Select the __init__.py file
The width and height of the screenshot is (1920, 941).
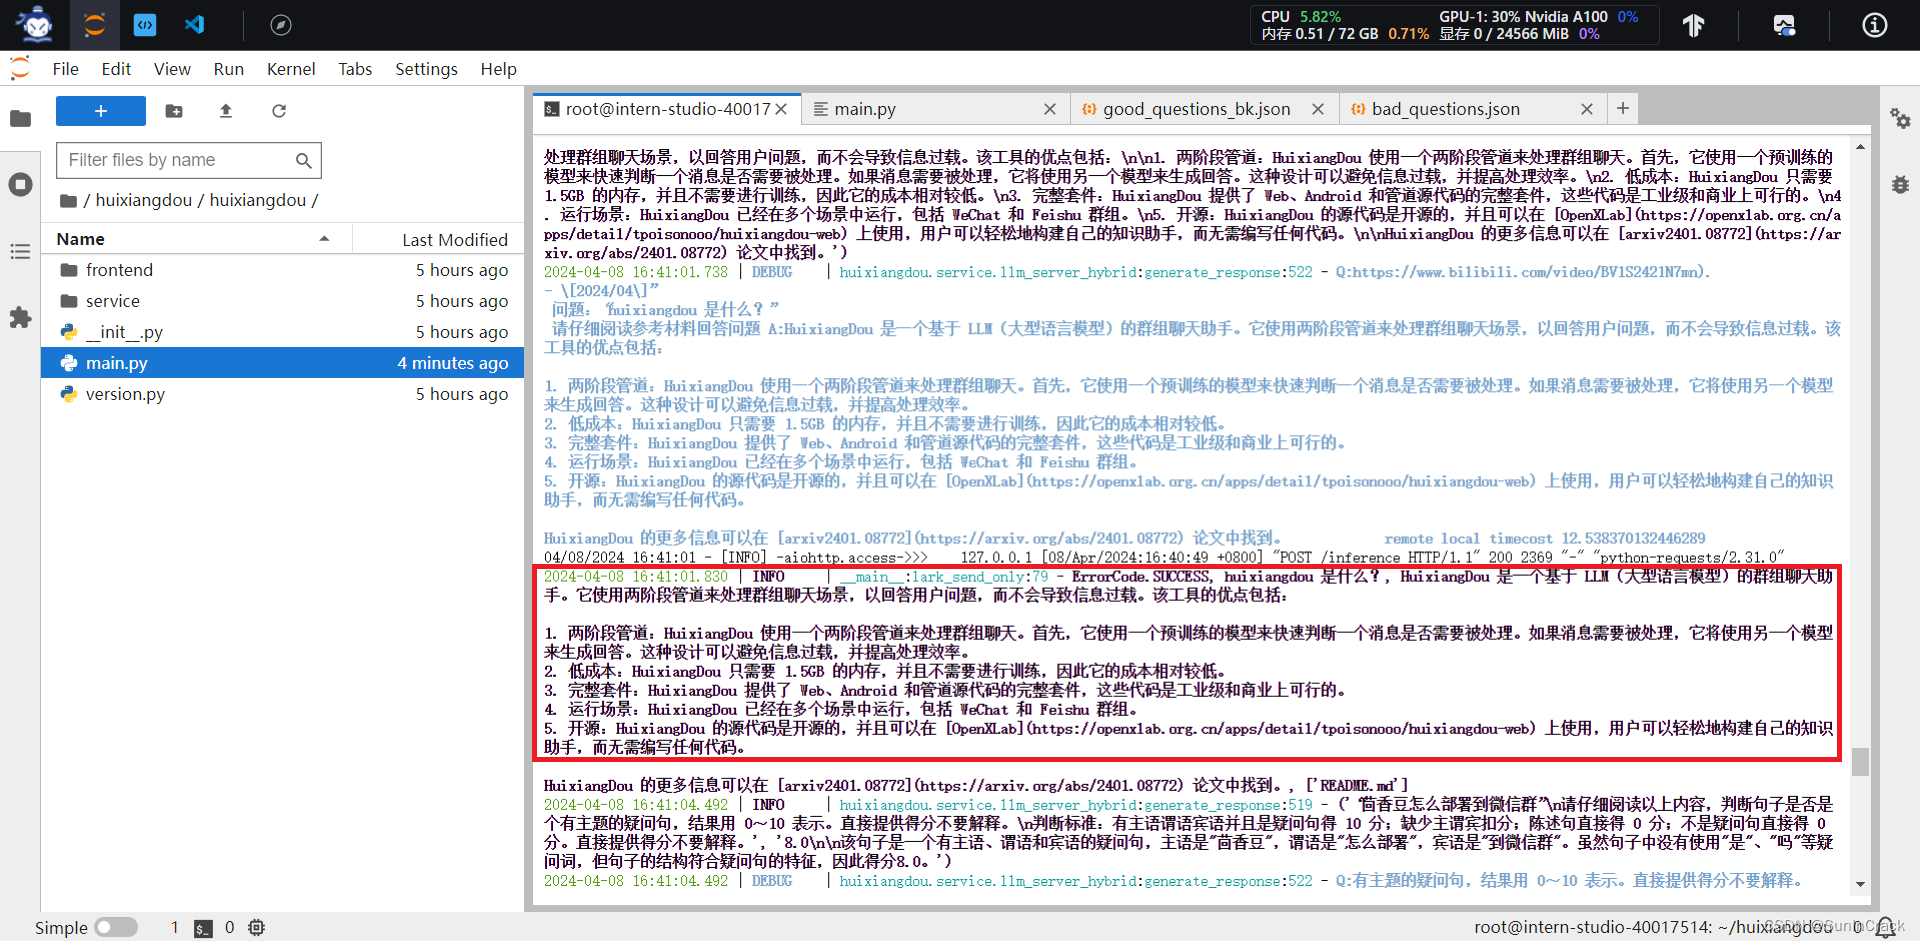283,332
